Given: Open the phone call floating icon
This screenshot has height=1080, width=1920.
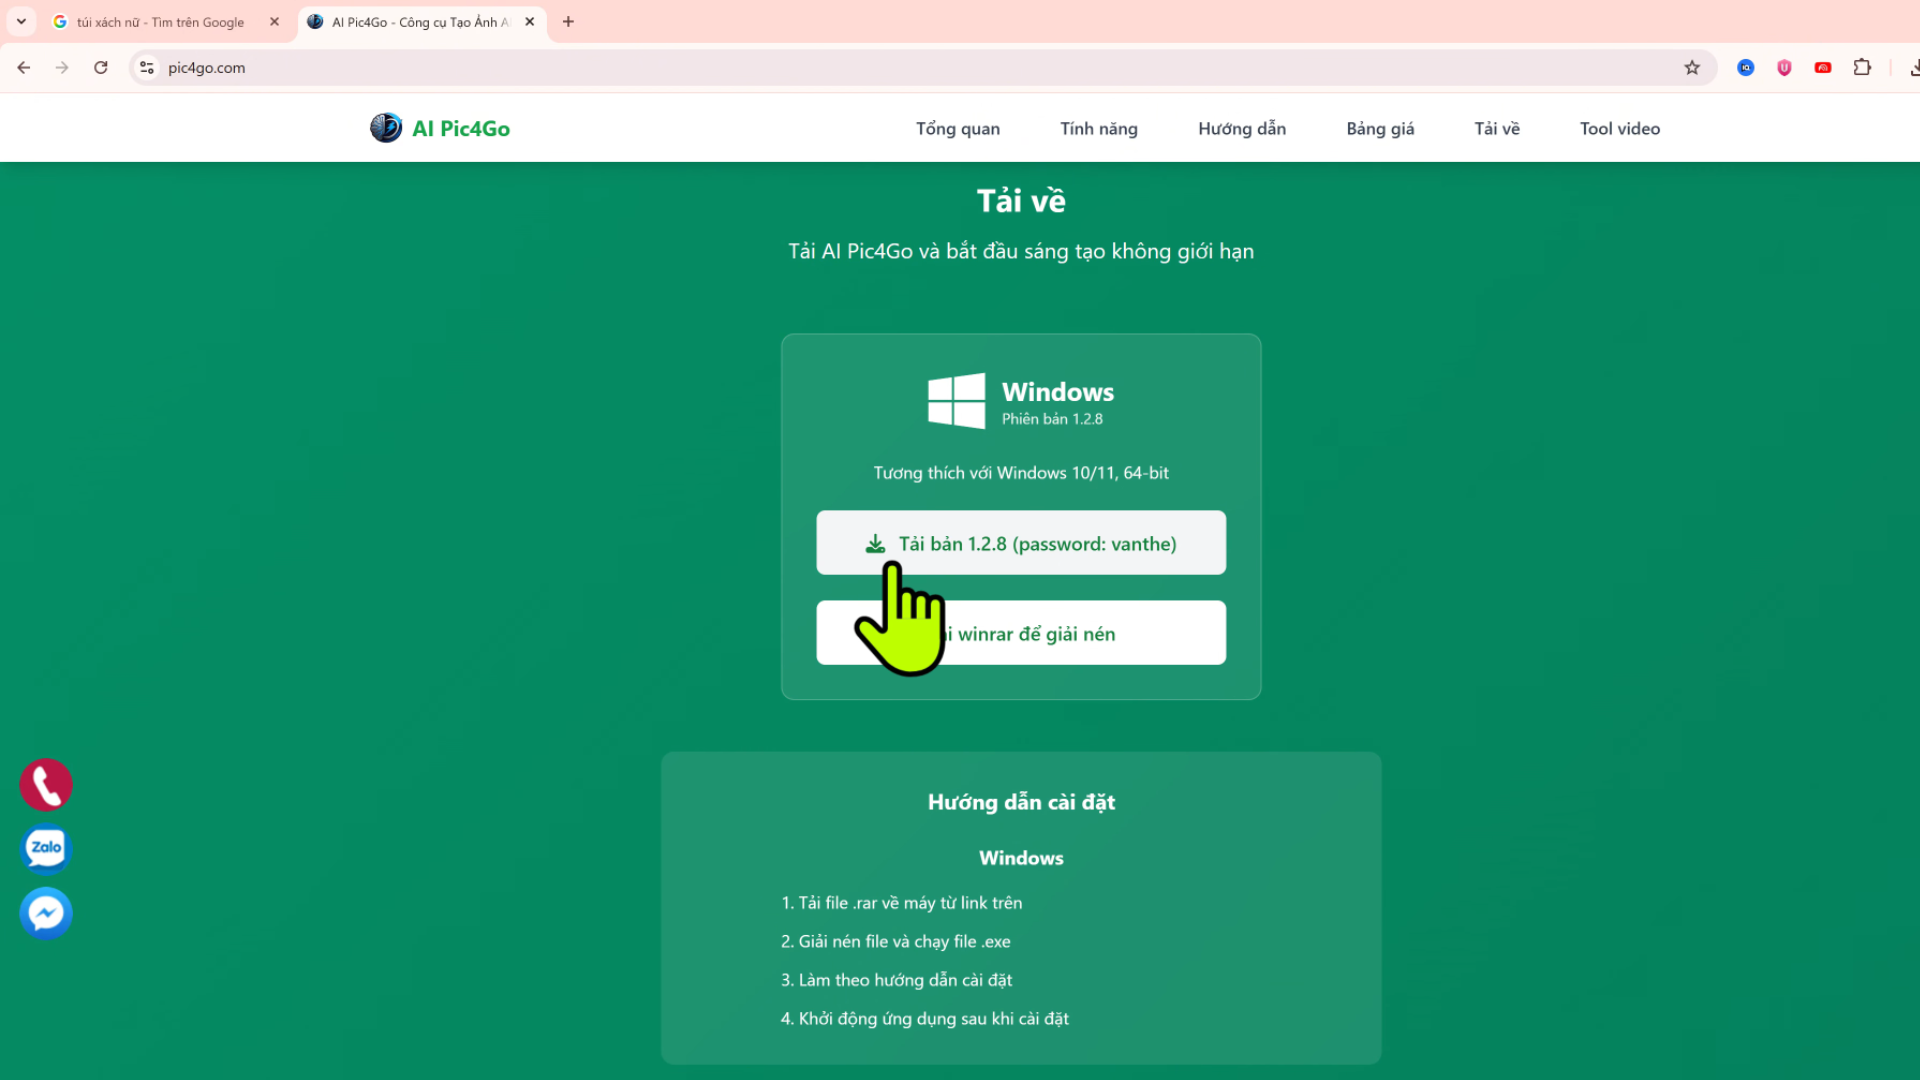Looking at the screenshot, I should coord(46,785).
